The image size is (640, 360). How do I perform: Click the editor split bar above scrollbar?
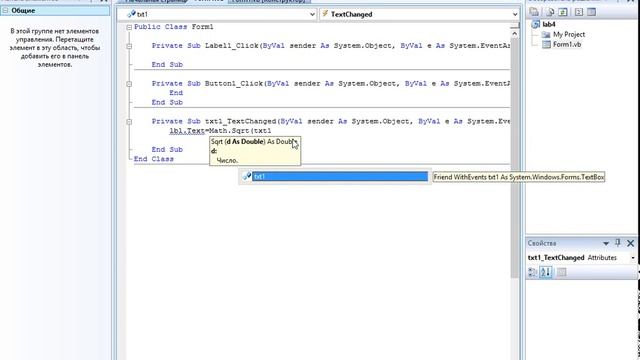point(514,26)
